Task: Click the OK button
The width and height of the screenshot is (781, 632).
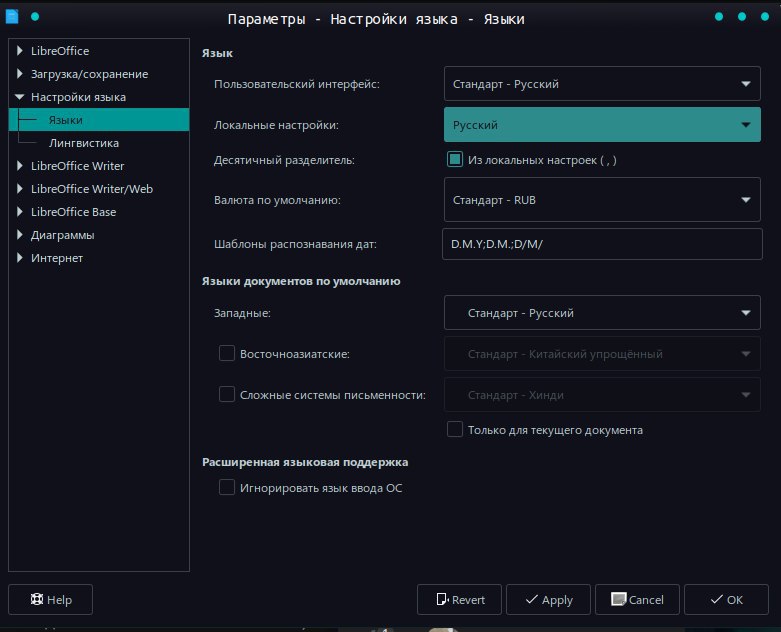Action: click(x=726, y=600)
